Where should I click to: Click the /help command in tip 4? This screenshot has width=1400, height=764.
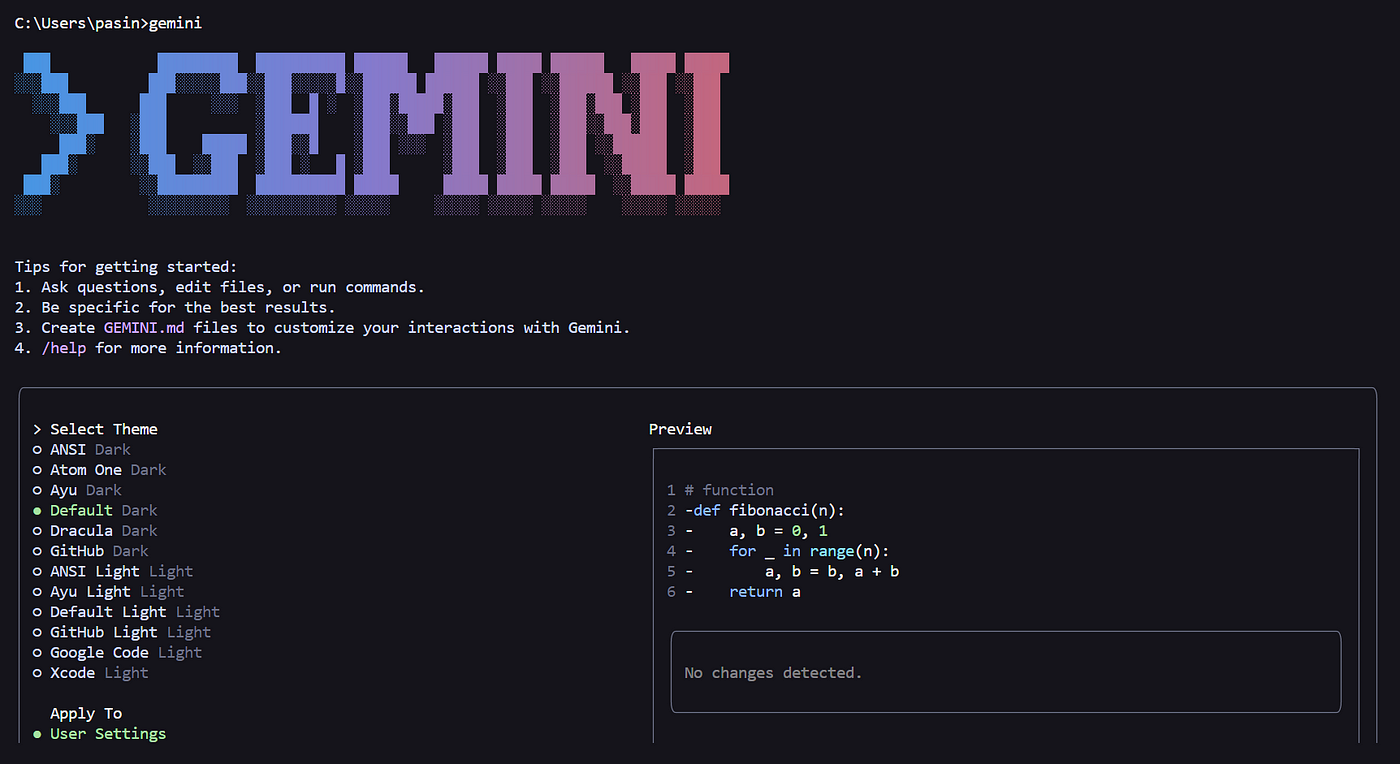64,348
